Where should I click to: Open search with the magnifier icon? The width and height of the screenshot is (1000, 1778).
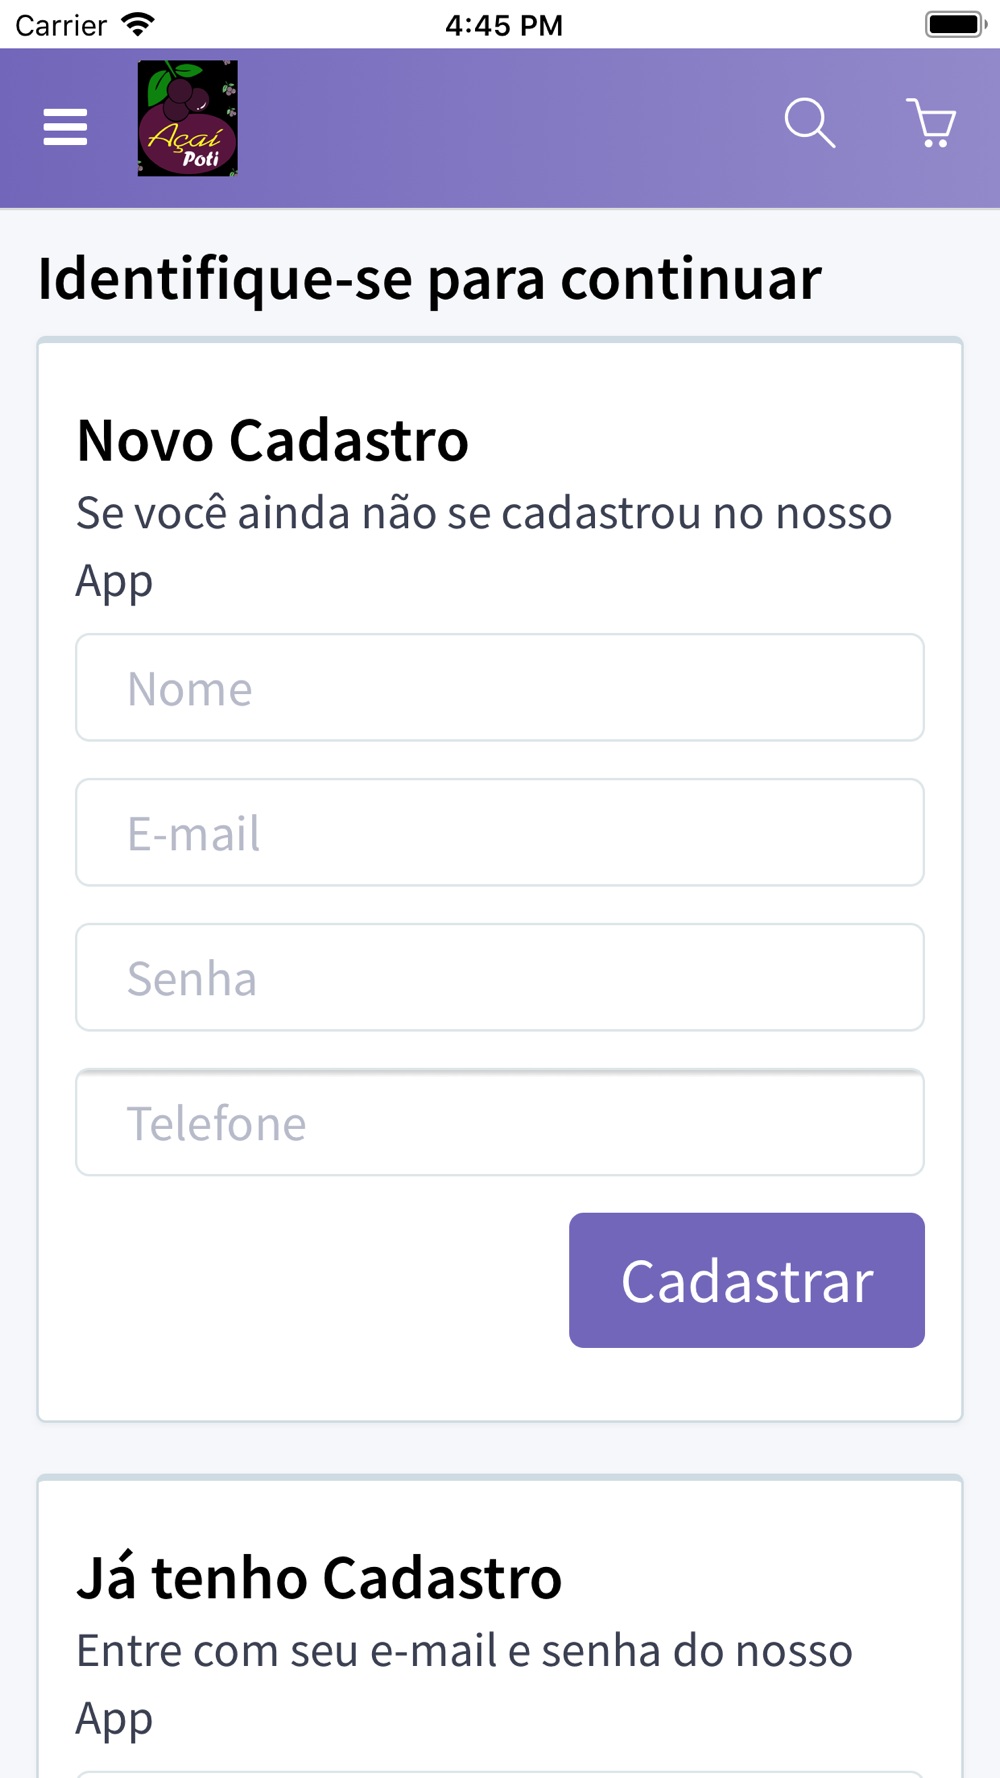(810, 123)
